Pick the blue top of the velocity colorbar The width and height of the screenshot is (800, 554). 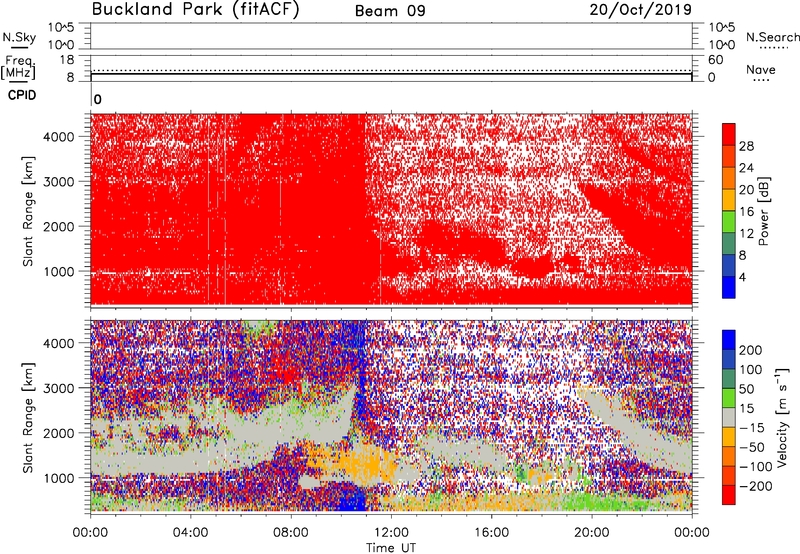click(x=729, y=340)
